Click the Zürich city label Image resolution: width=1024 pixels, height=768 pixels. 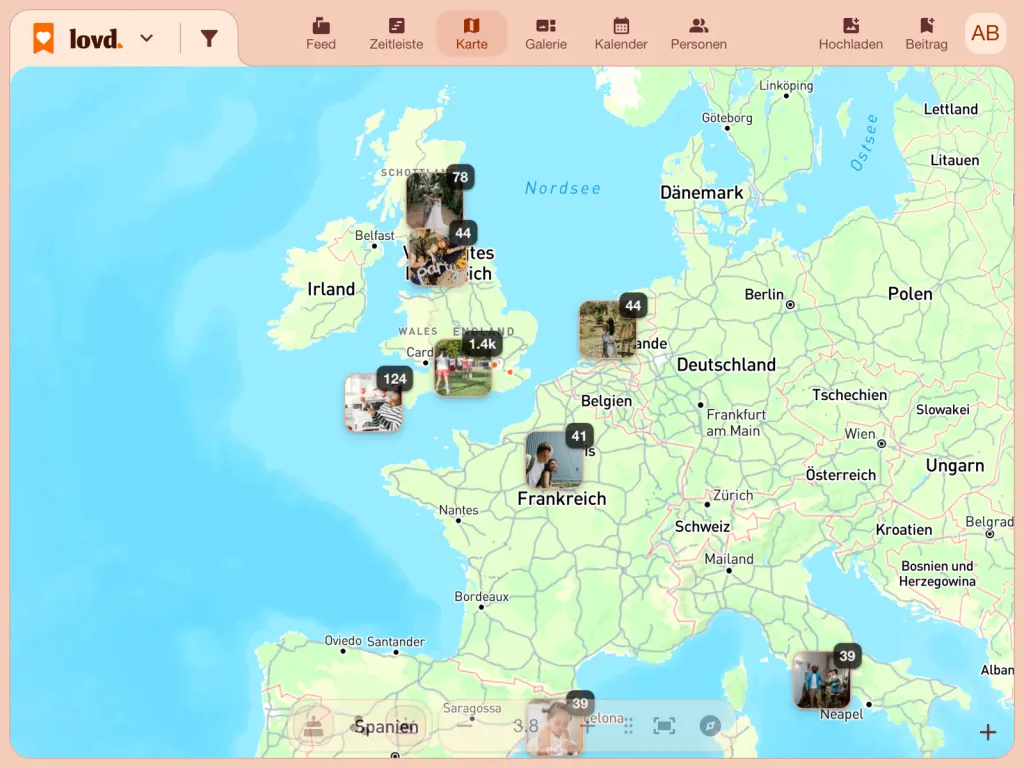coord(733,495)
